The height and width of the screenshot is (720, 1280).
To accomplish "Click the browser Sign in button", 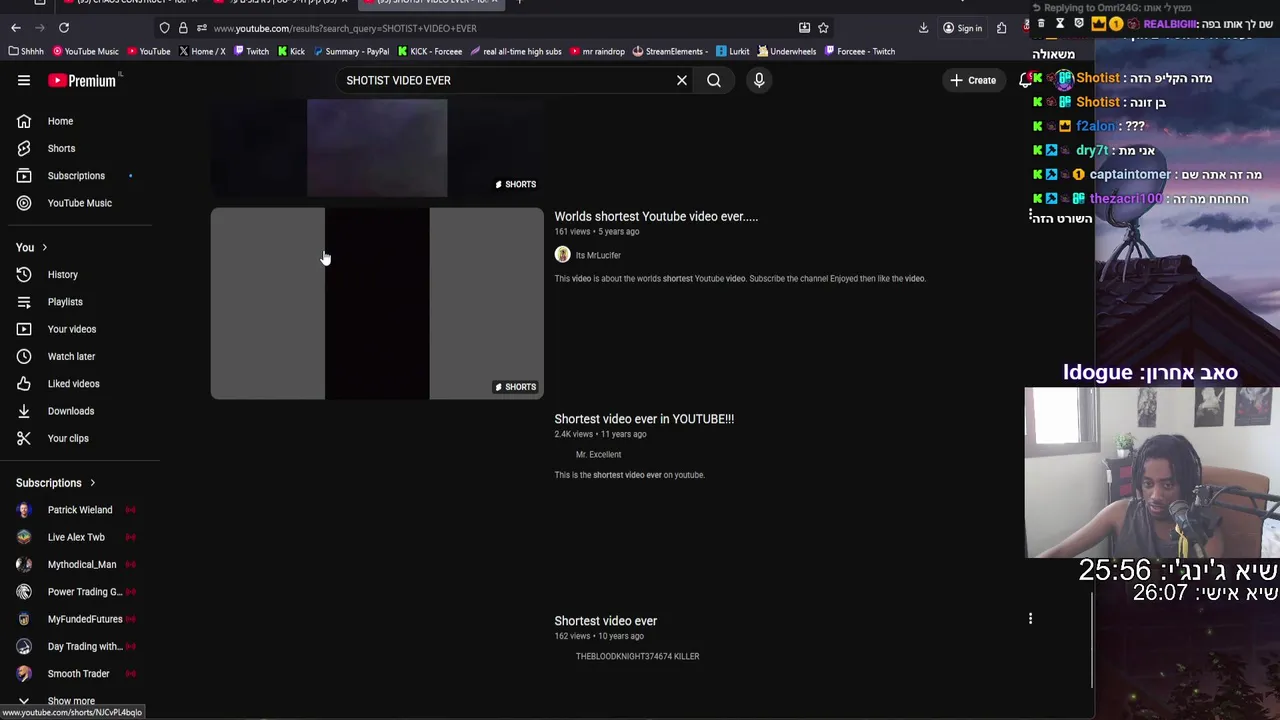I will coord(962,28).
